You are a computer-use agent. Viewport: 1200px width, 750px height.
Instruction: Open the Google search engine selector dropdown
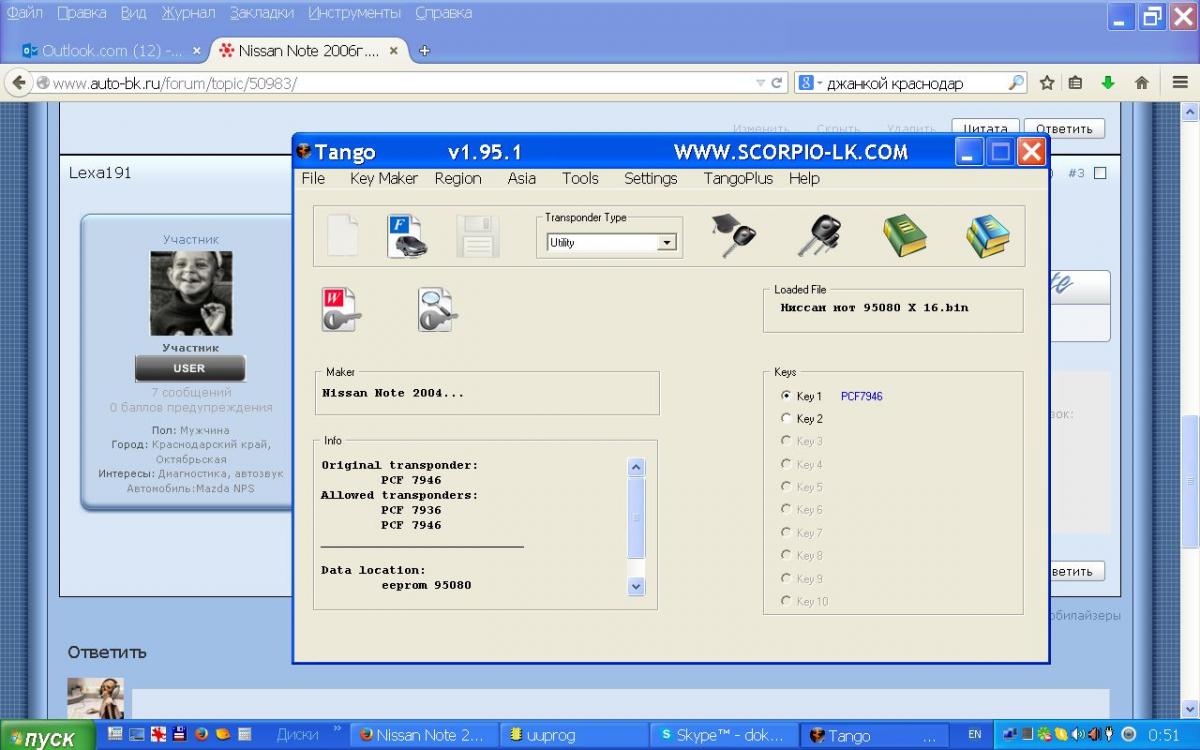point(808,83)
